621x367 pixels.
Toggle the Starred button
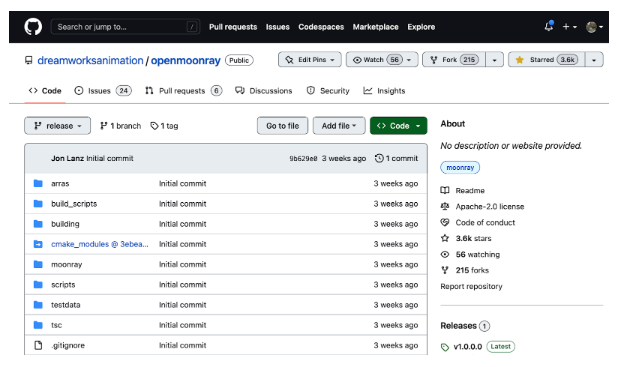(547, 60)
